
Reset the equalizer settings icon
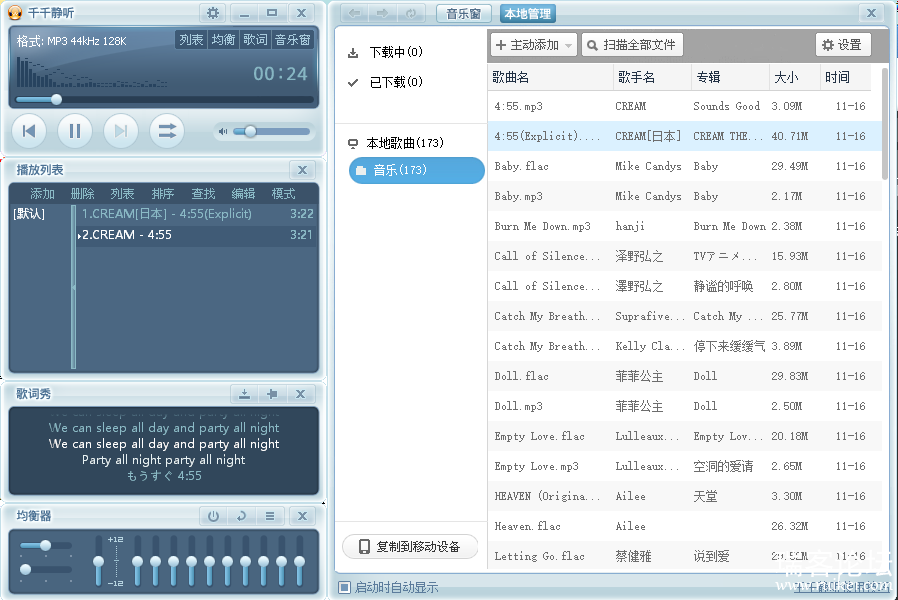pyautogui.click(x=241, y=516)
